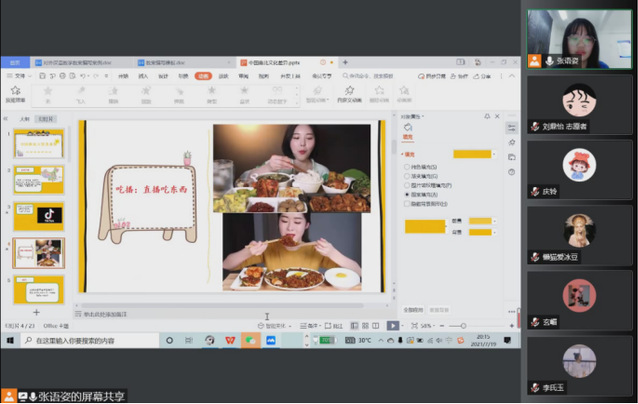Click the WPS icon in the taskbar
This screenshot has width=638, height=404.
coord(230,340)
